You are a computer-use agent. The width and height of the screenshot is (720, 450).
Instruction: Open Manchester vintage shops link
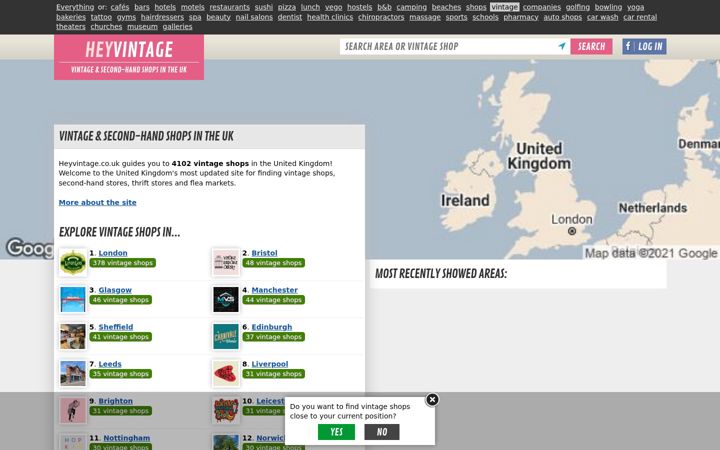click(x=275, y=290)
